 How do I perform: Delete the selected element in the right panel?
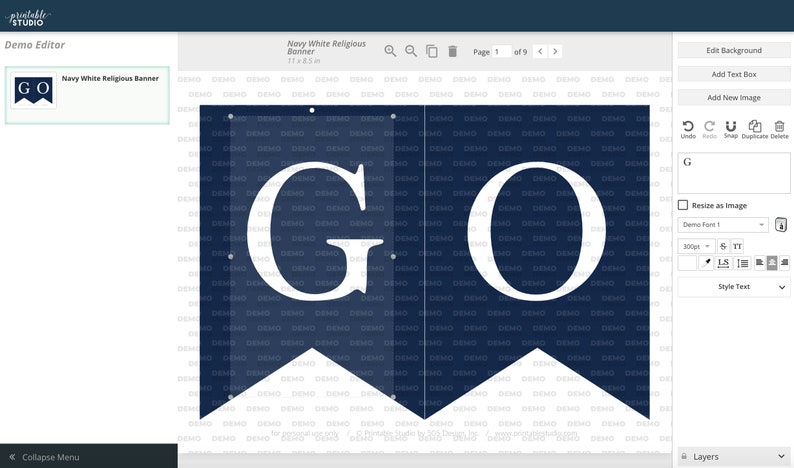779,129
